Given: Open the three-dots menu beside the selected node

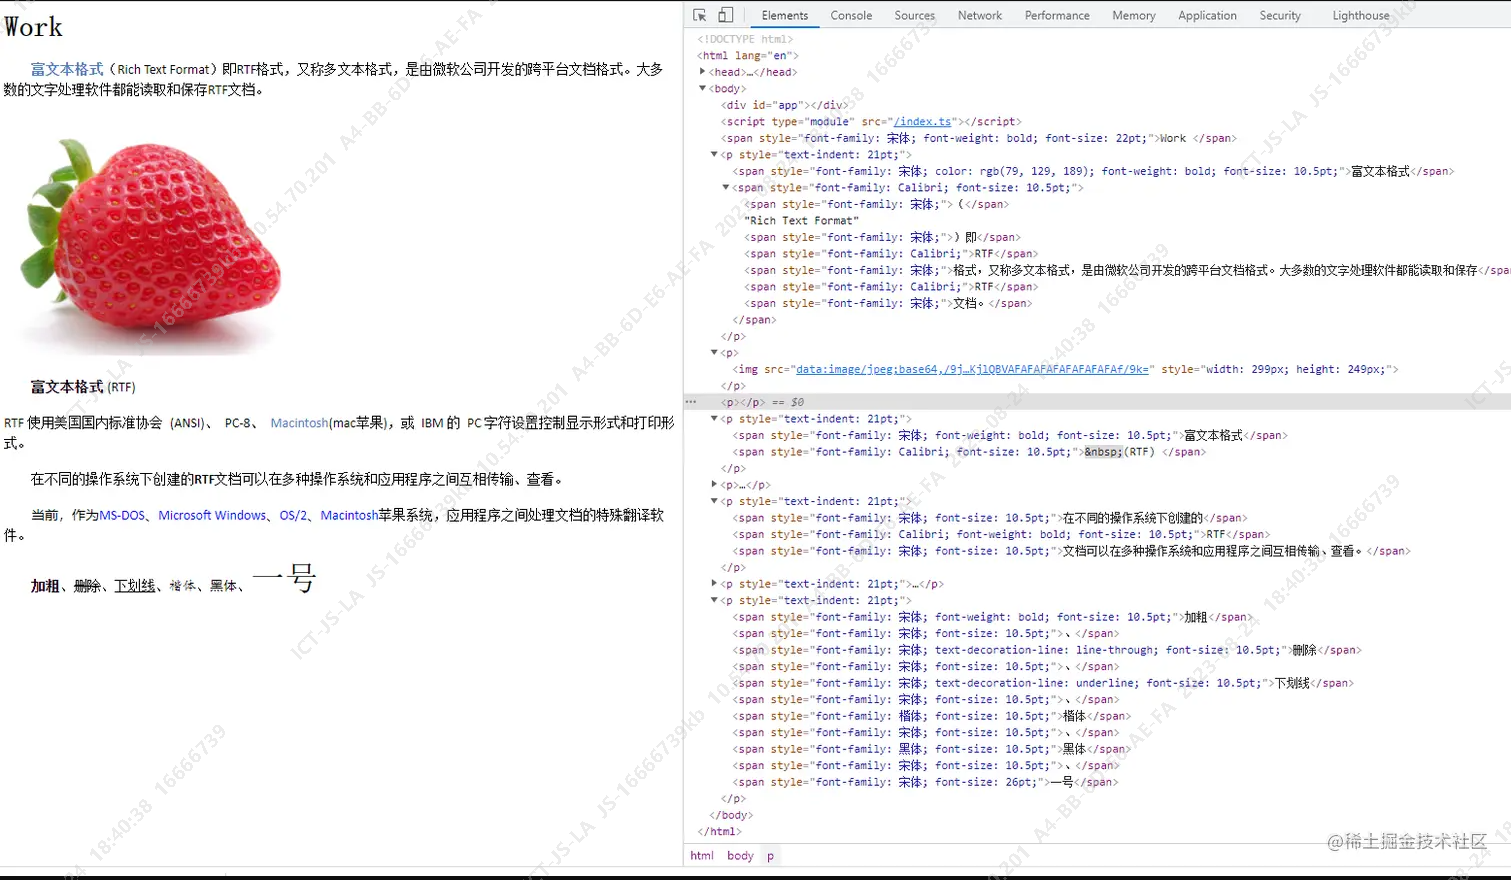Looking at the screenshot, I should click(x=691, y=402).
